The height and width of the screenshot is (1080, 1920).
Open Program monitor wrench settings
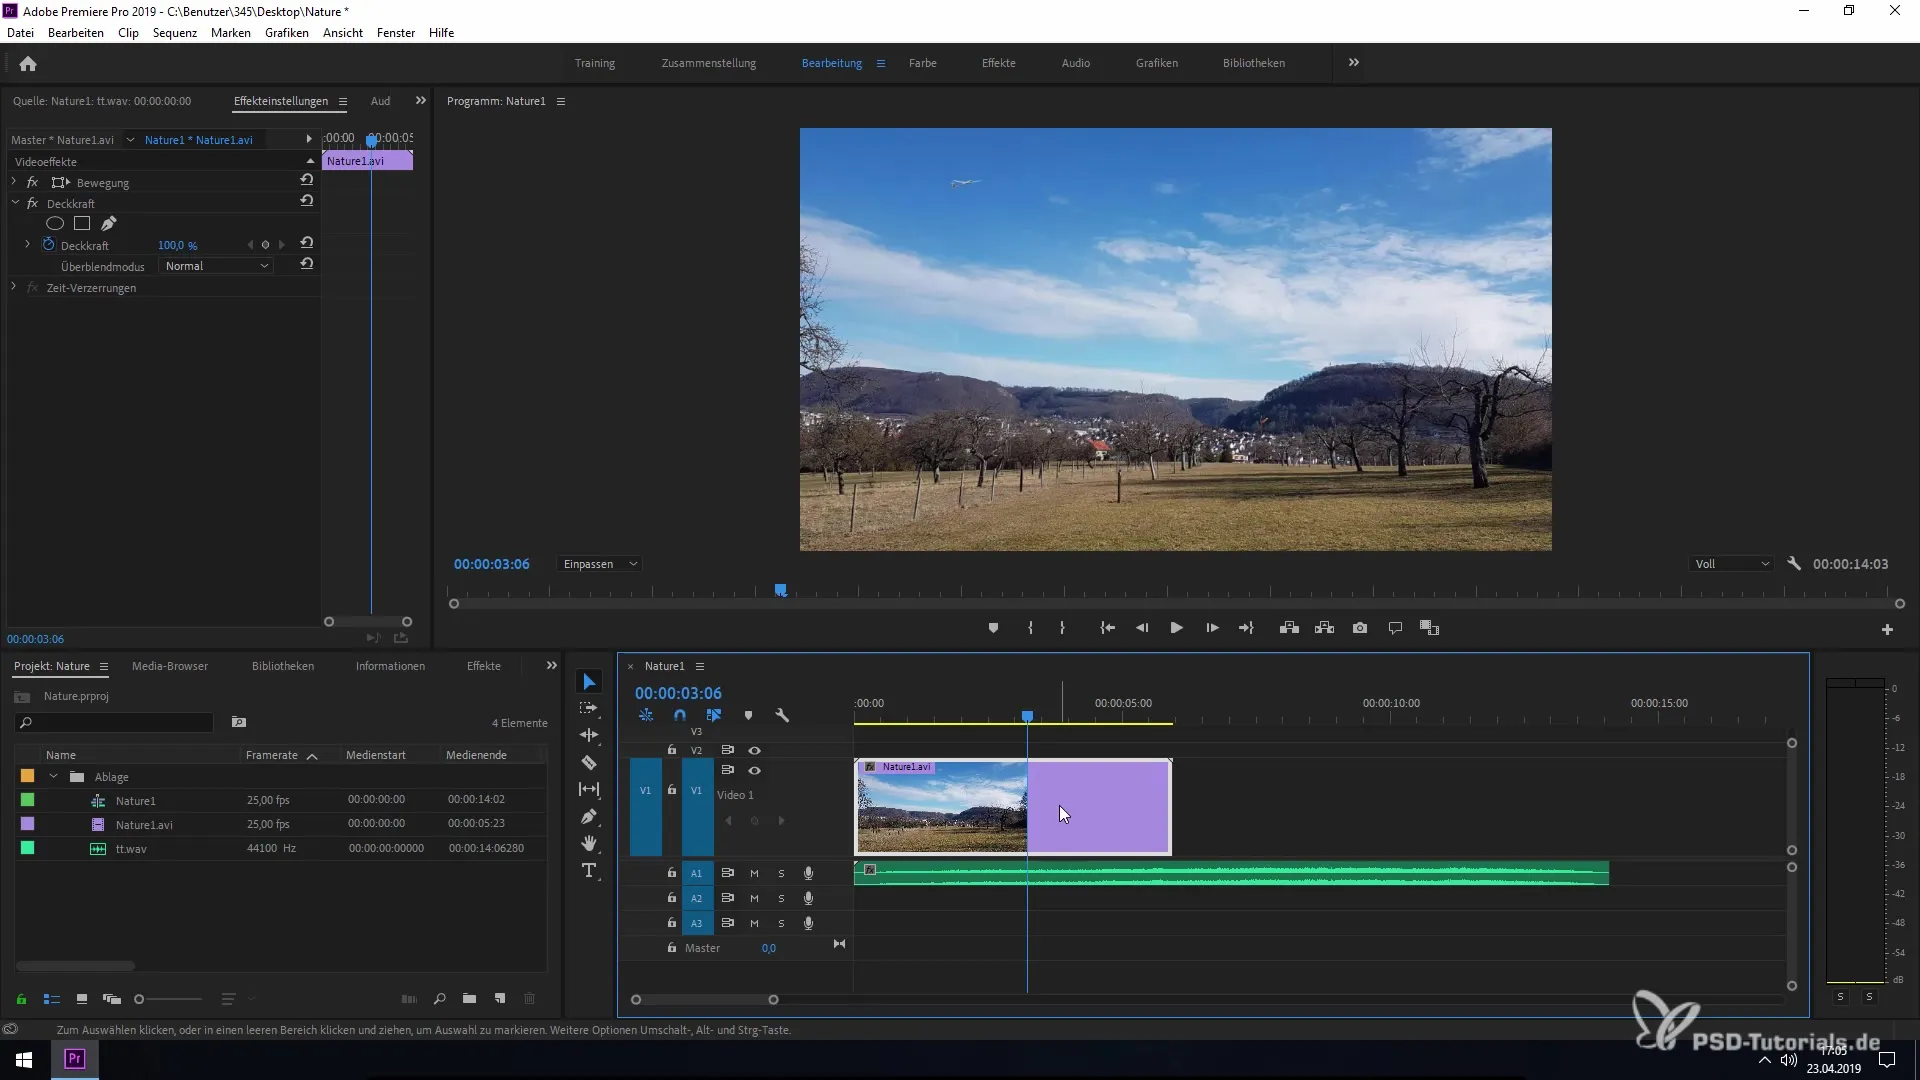(x=1794, y=564)
